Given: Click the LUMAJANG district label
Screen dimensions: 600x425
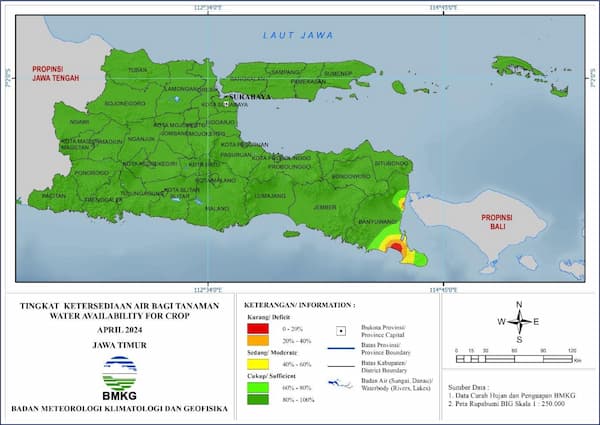Looking at the screenshot, I should [271, 196].
